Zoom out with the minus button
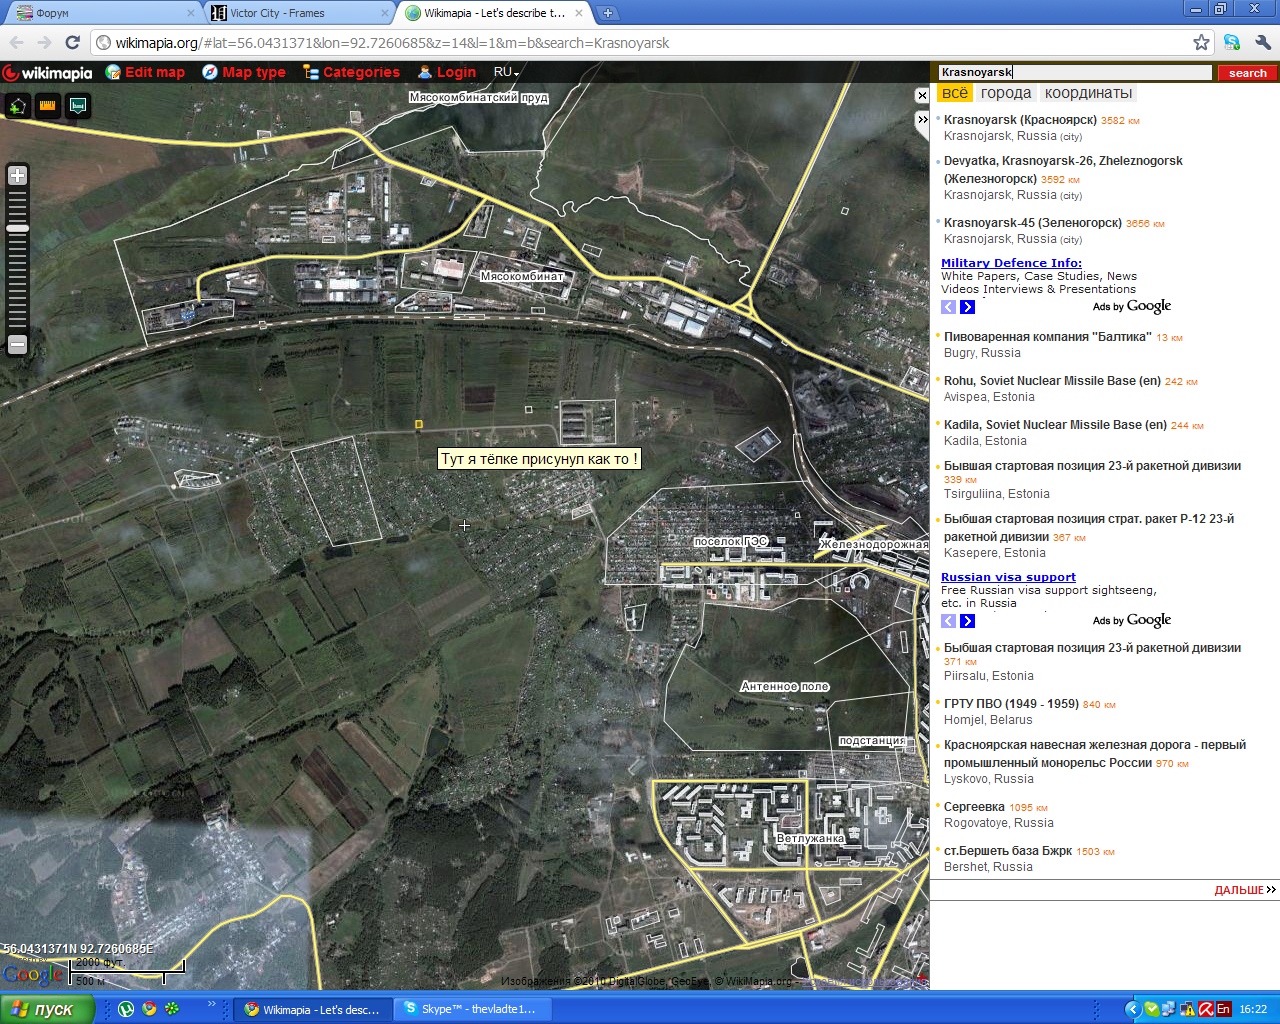 (x=17, y=345)
